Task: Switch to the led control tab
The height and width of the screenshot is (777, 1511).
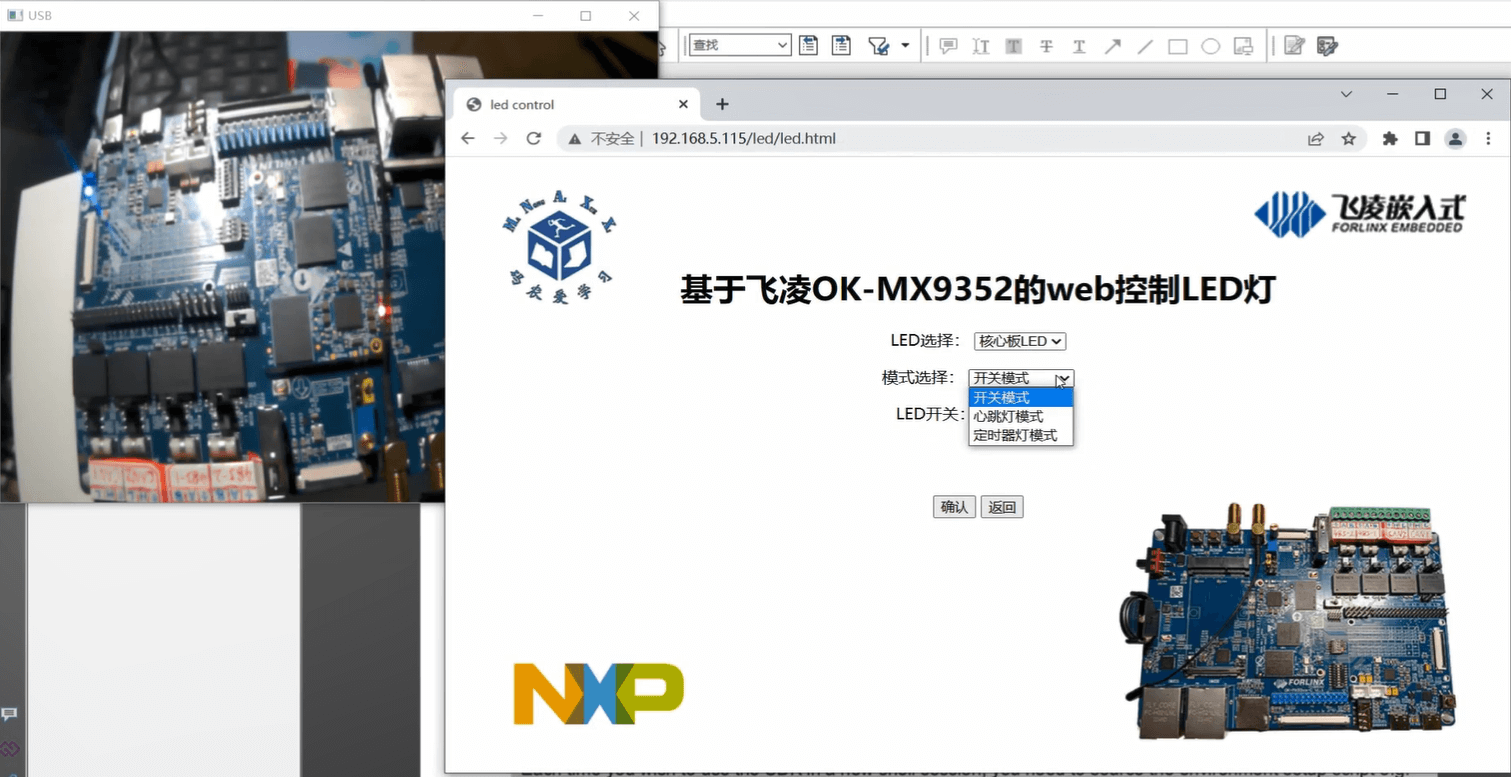Action: tap(577, 104)
